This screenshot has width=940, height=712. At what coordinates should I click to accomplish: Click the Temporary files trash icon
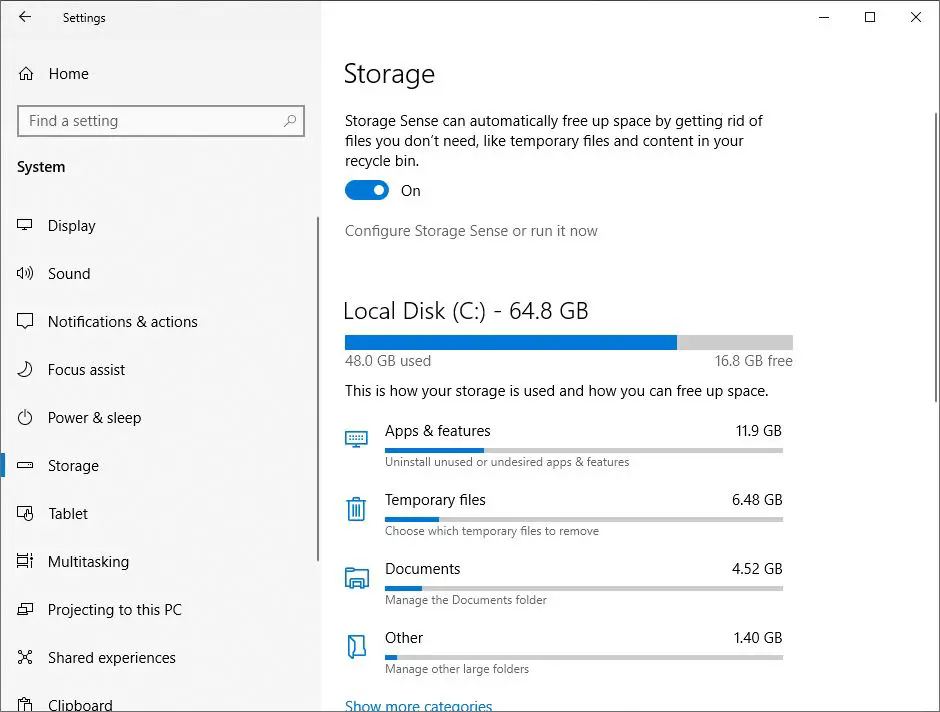tap(356, 509)
